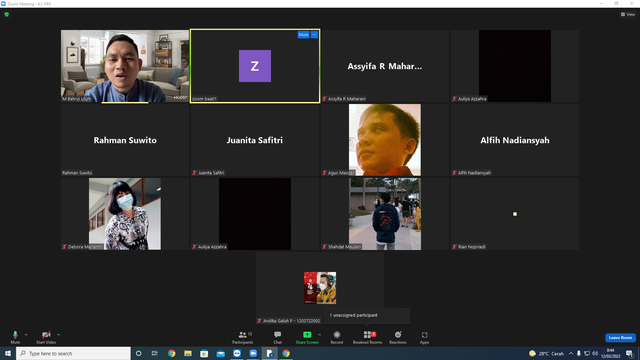Select the Debora Marianthi video tile

[125, 213]
